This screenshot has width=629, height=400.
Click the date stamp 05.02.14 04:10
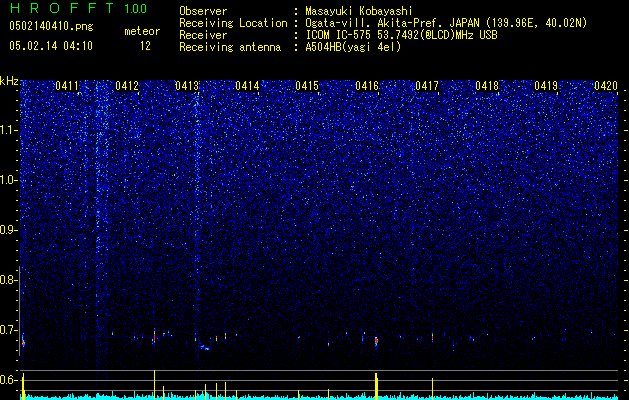click(x=51, y=46)
